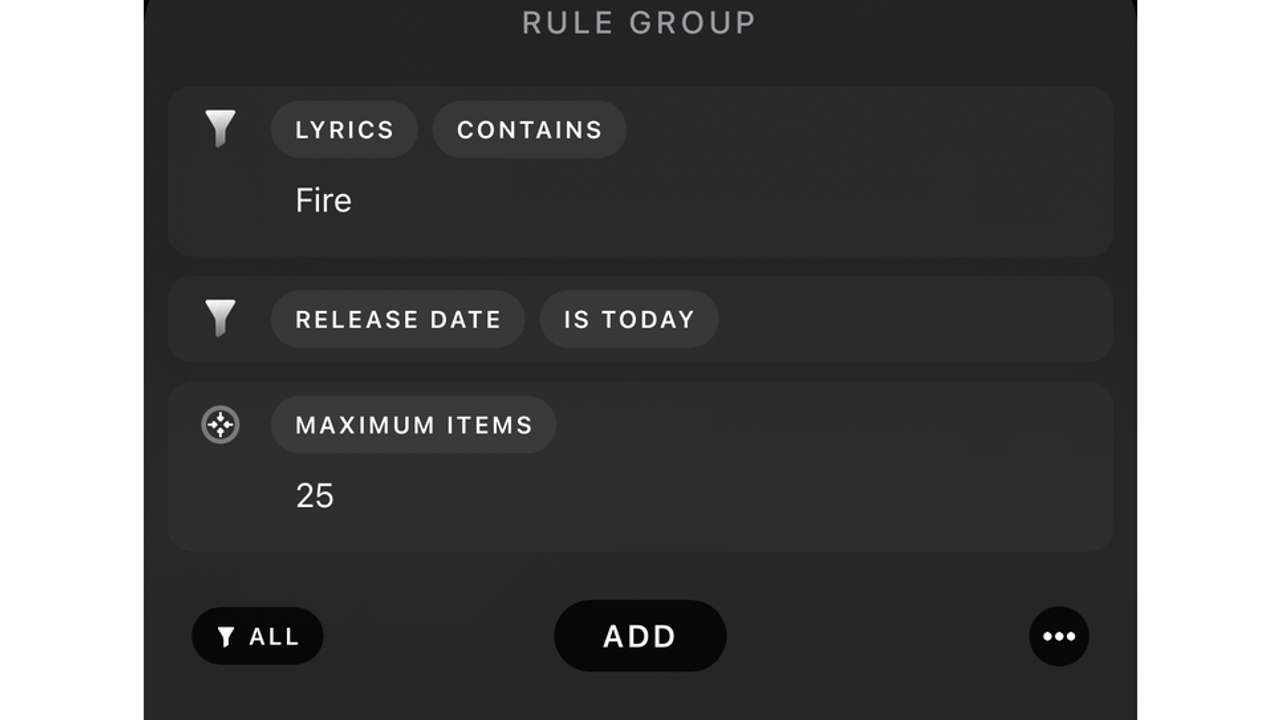Open the MAXIMUM ITEMS limit type pill

click(413, 425)
